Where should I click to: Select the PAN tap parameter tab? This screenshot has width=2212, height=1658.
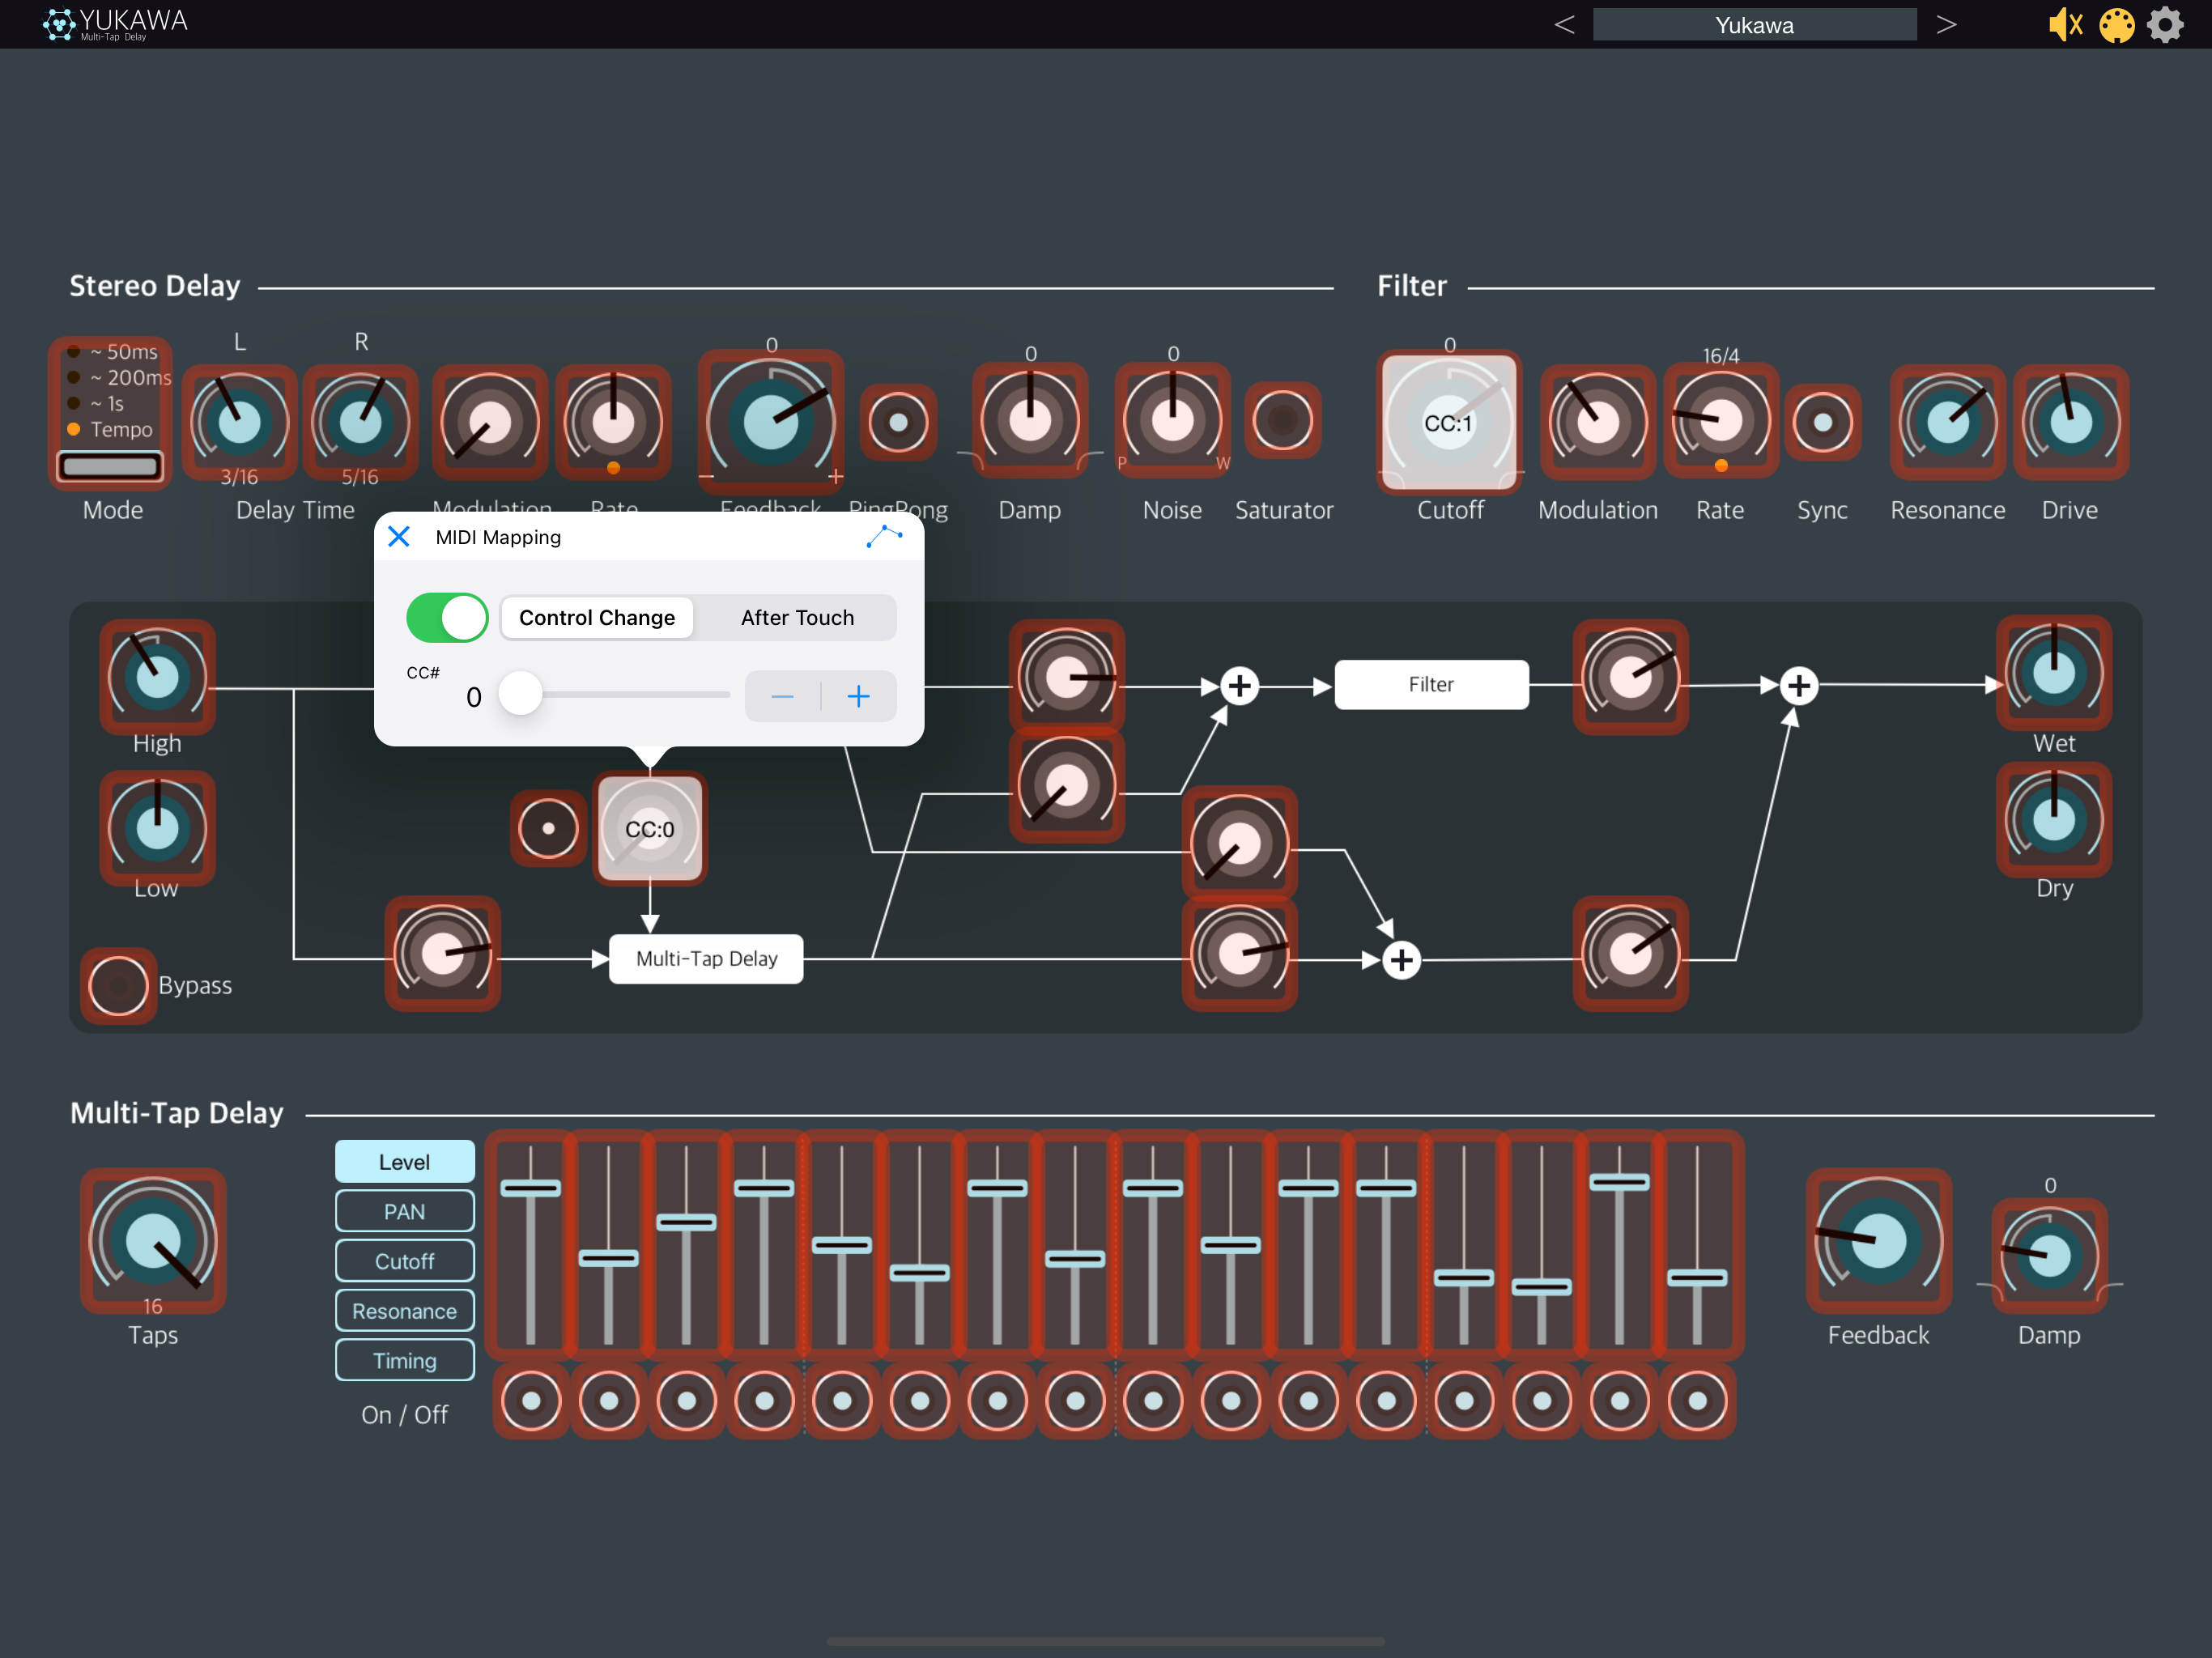coord(404,1212)
